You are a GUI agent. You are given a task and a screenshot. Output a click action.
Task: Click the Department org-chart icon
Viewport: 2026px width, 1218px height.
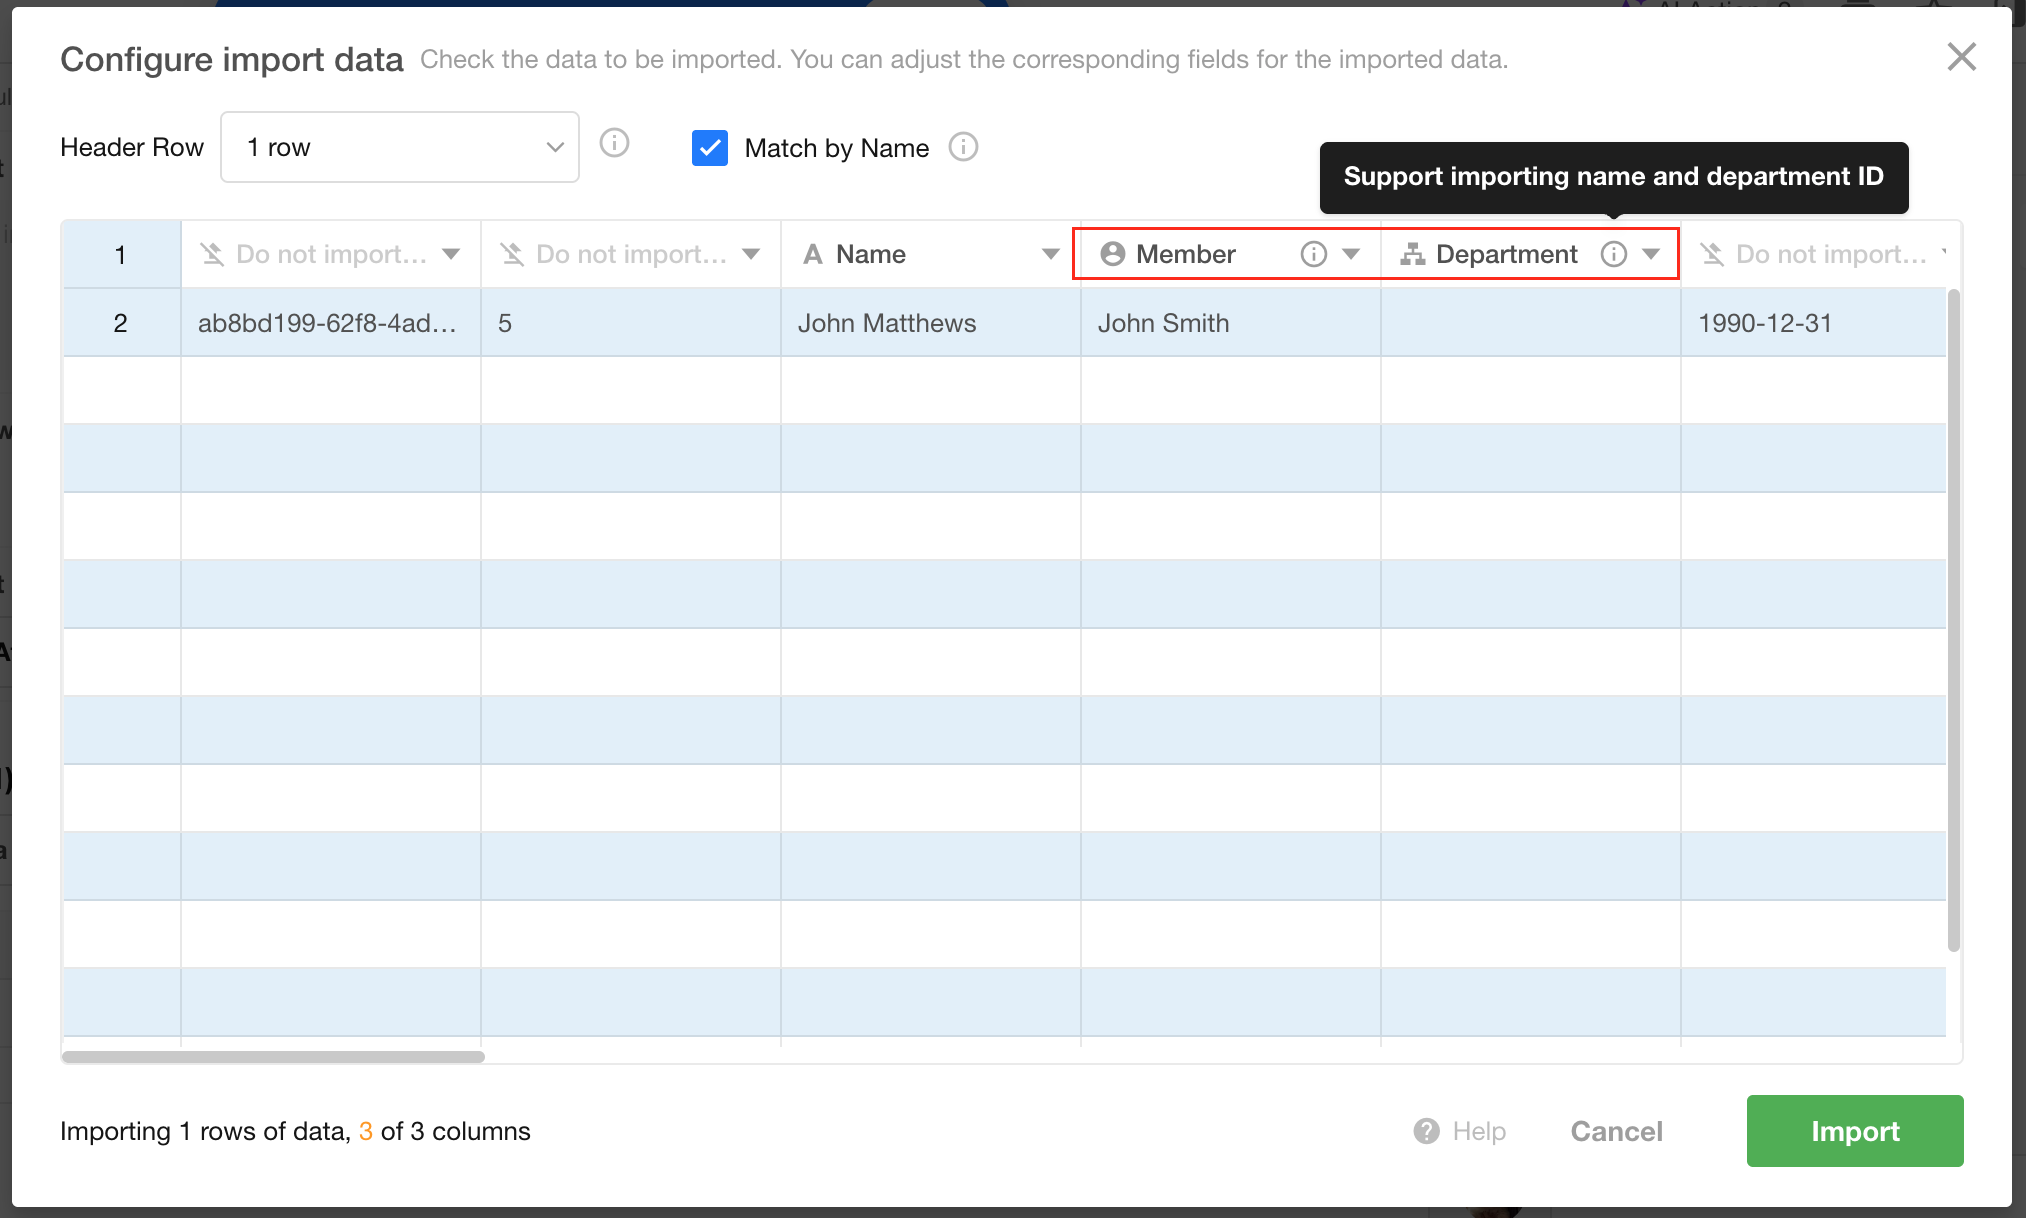pyautogui.click(x=1412, y=254)
